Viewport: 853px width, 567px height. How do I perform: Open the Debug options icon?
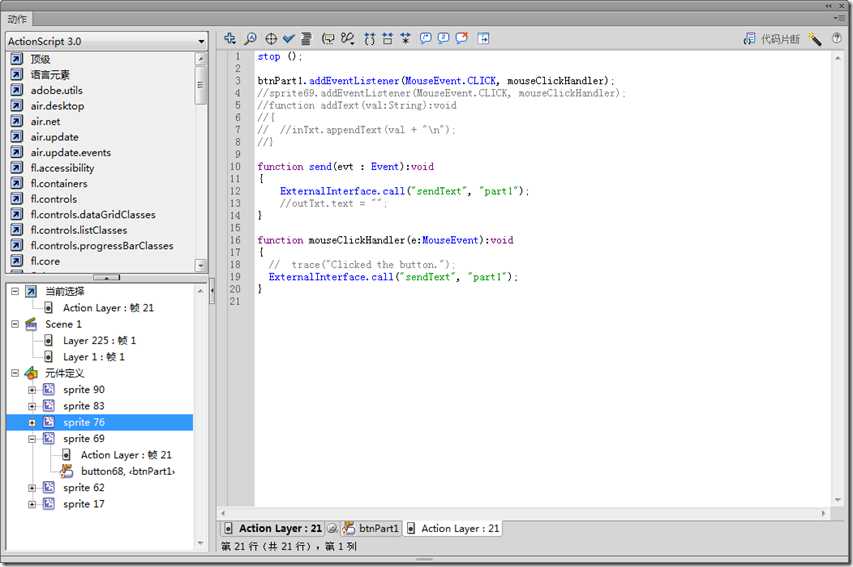(x=348, y=39)
